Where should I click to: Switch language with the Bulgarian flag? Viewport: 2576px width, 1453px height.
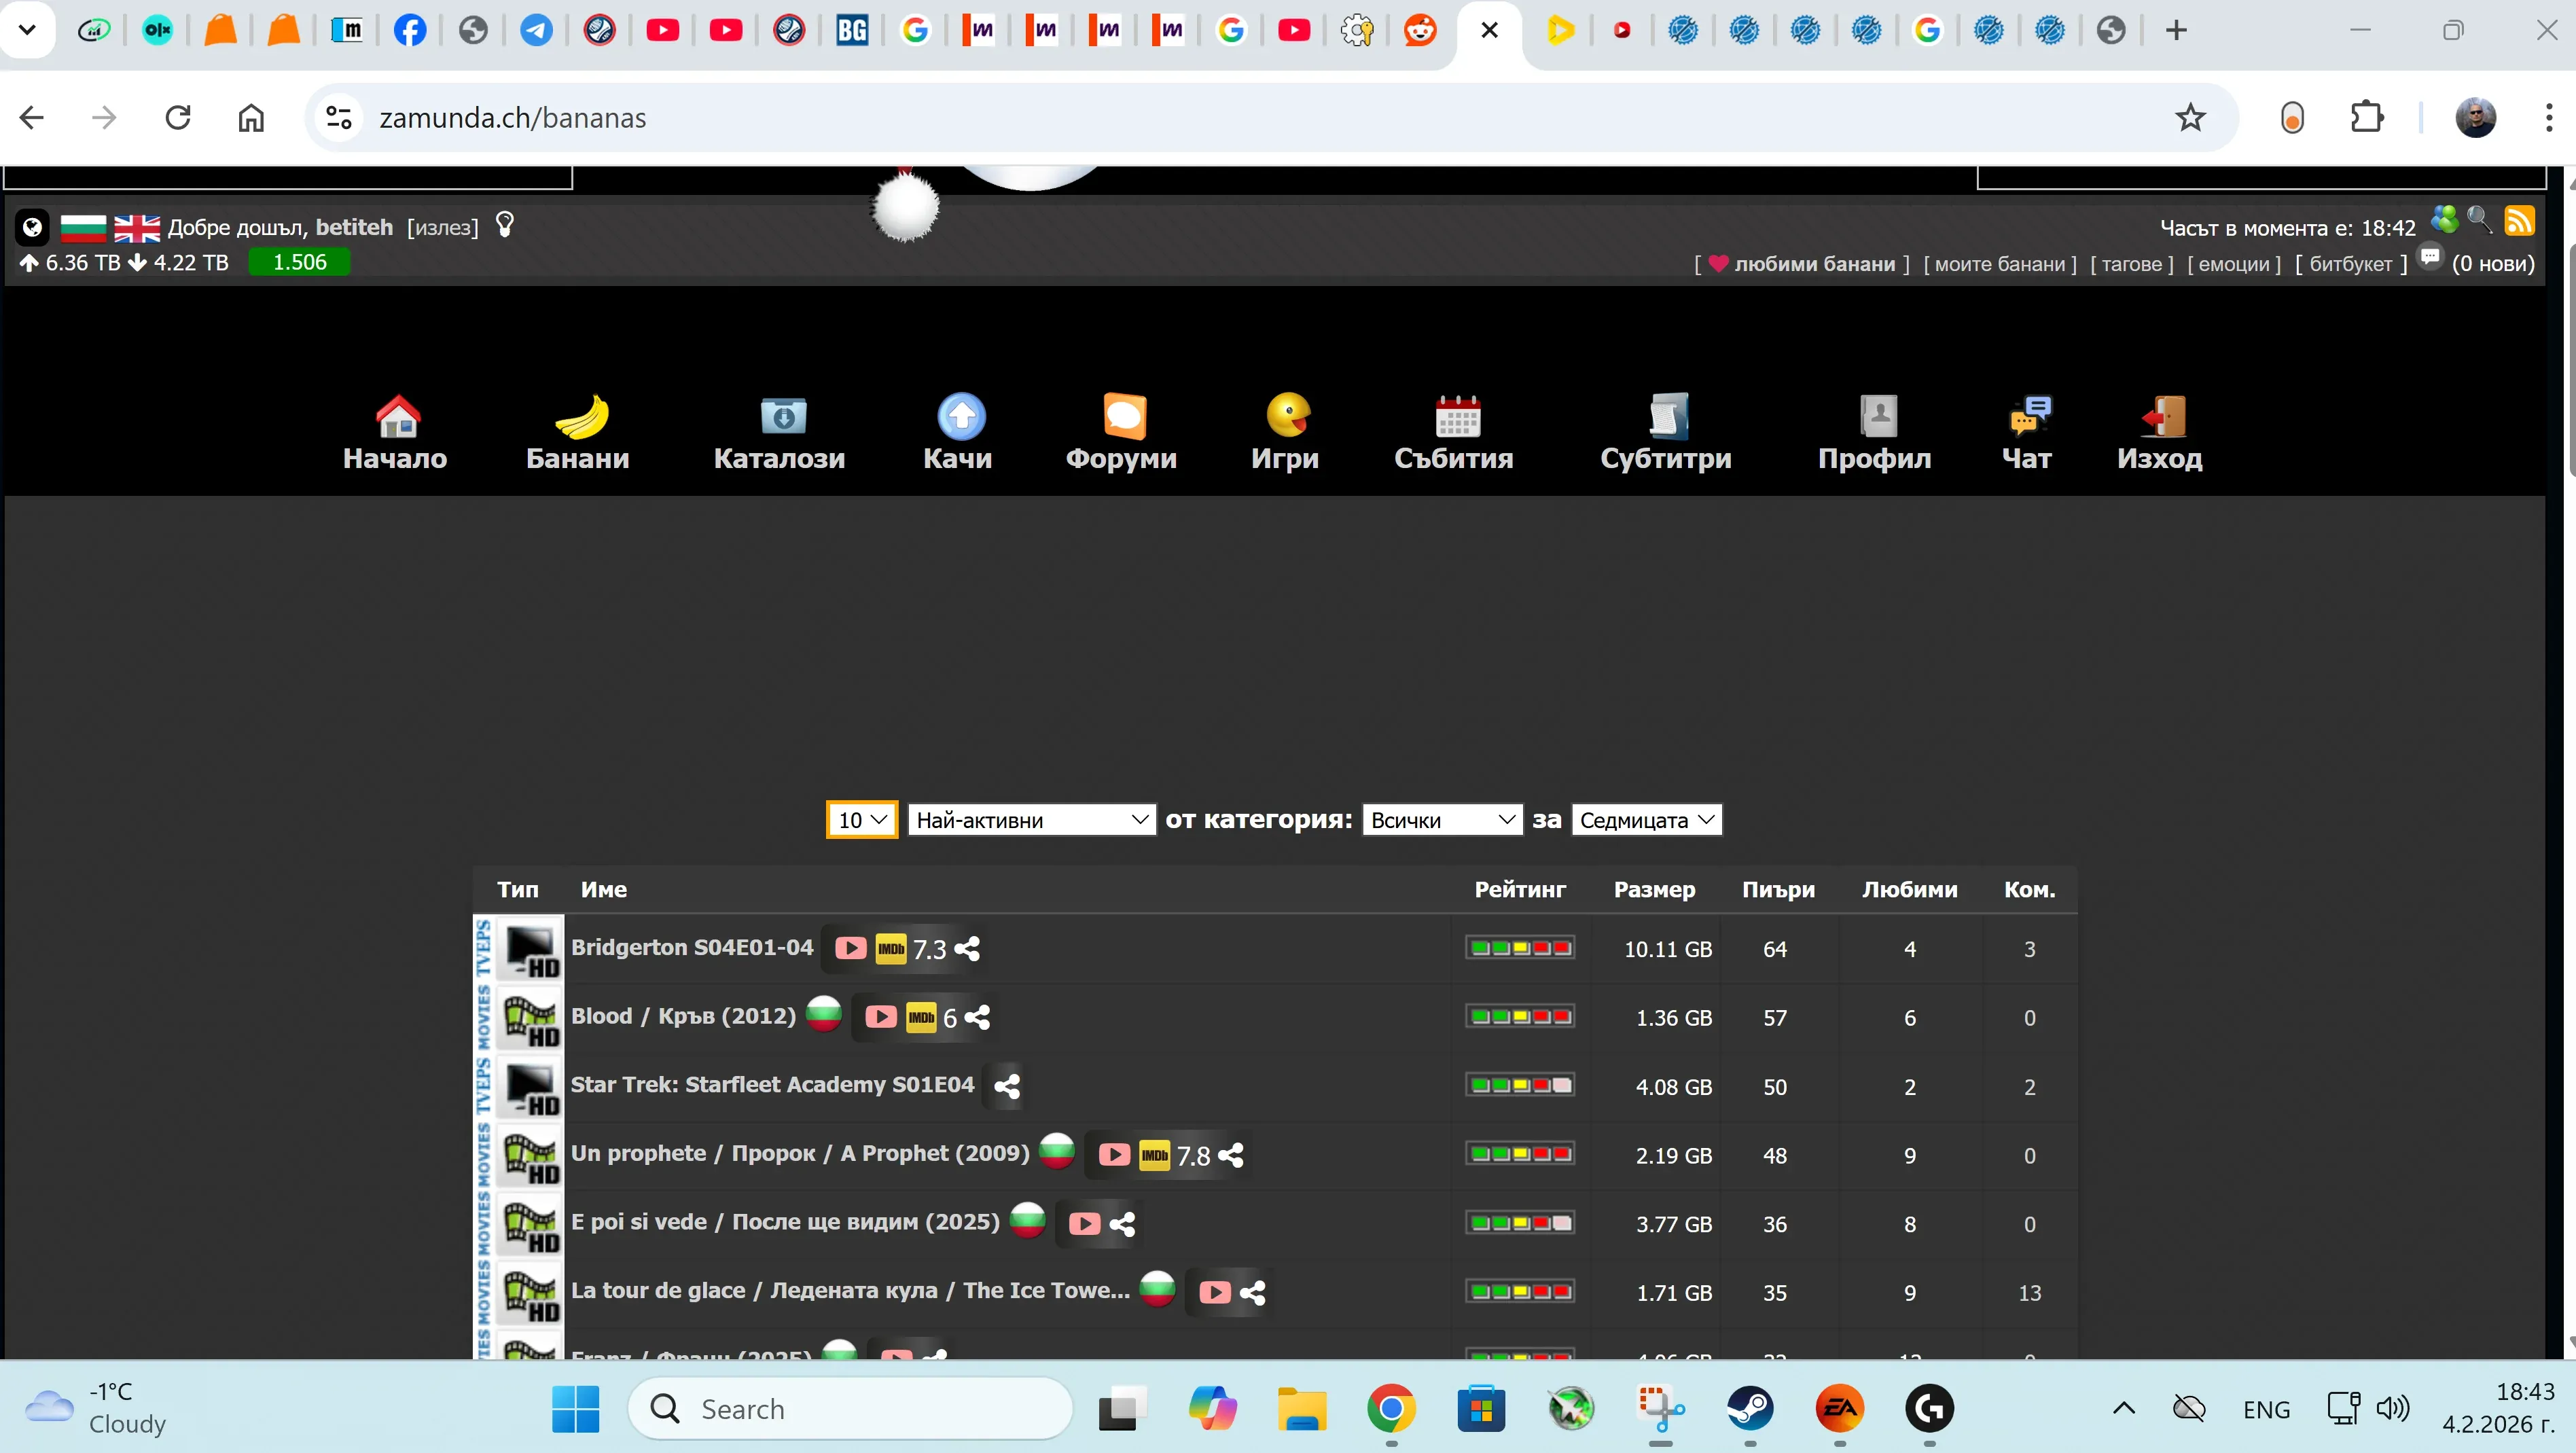coord(83,228)
